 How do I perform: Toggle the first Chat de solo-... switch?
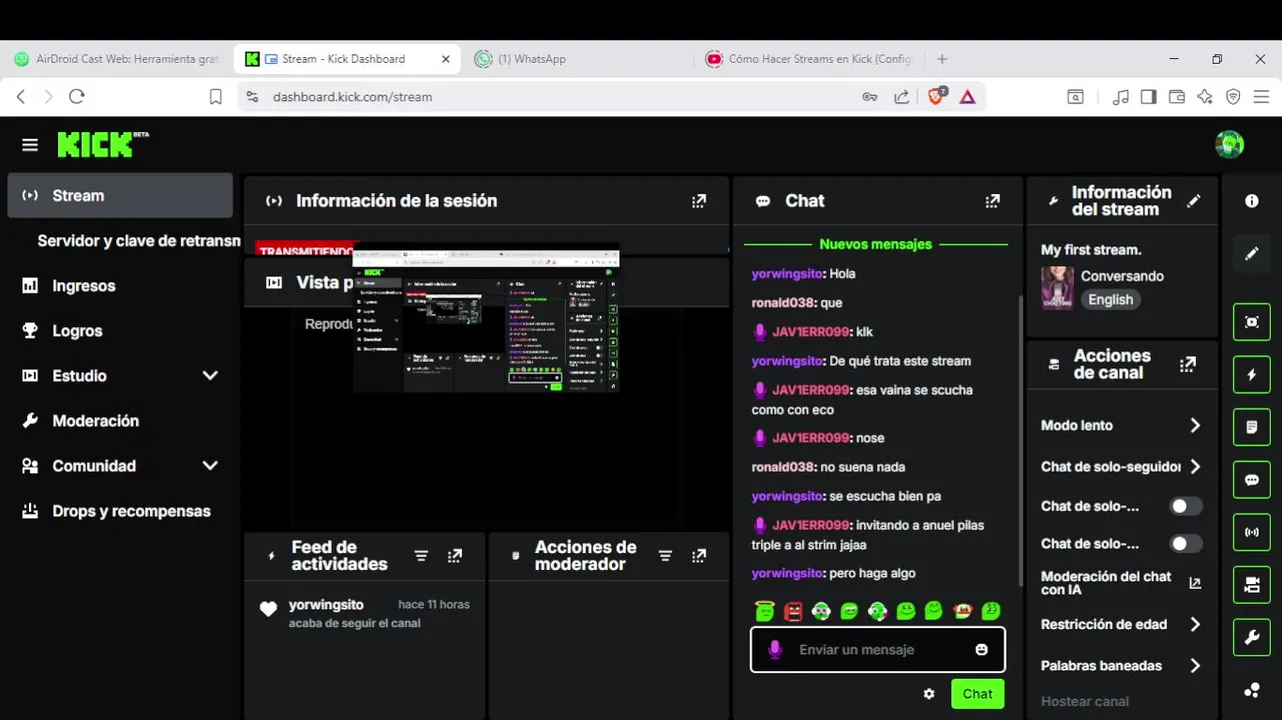[1186, 506]
